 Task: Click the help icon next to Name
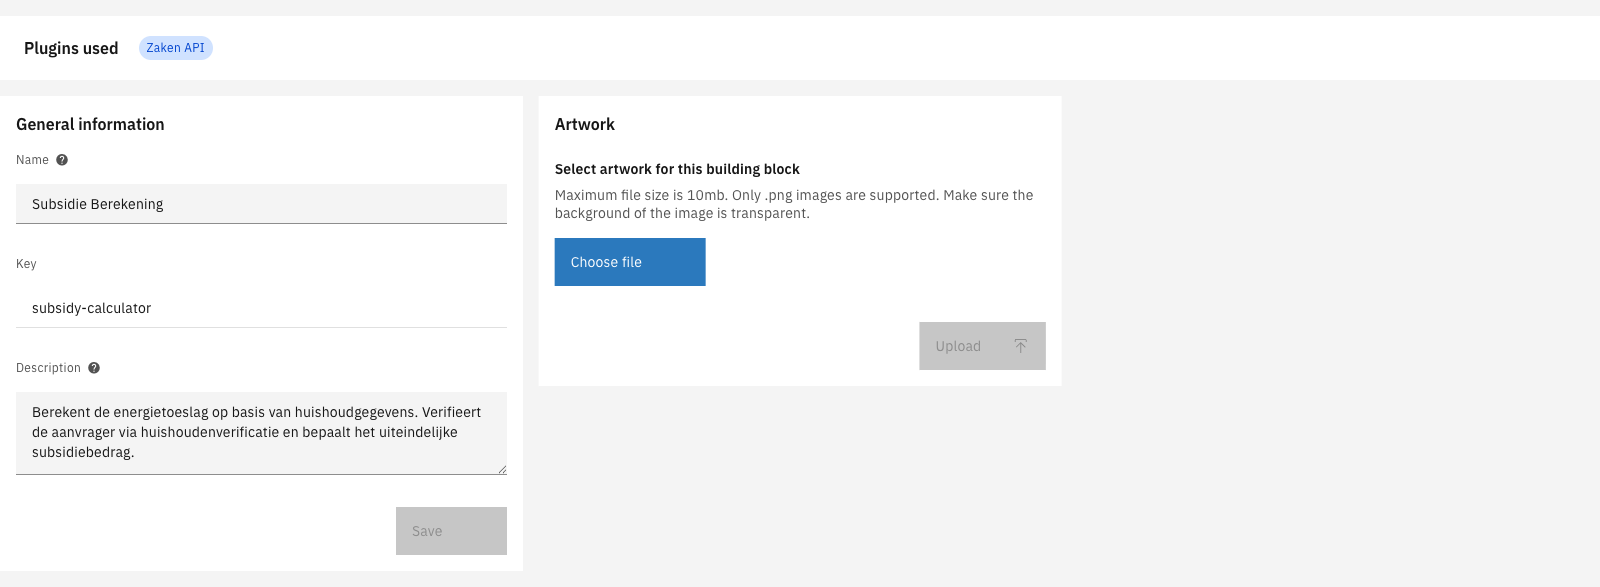point(62,160)
